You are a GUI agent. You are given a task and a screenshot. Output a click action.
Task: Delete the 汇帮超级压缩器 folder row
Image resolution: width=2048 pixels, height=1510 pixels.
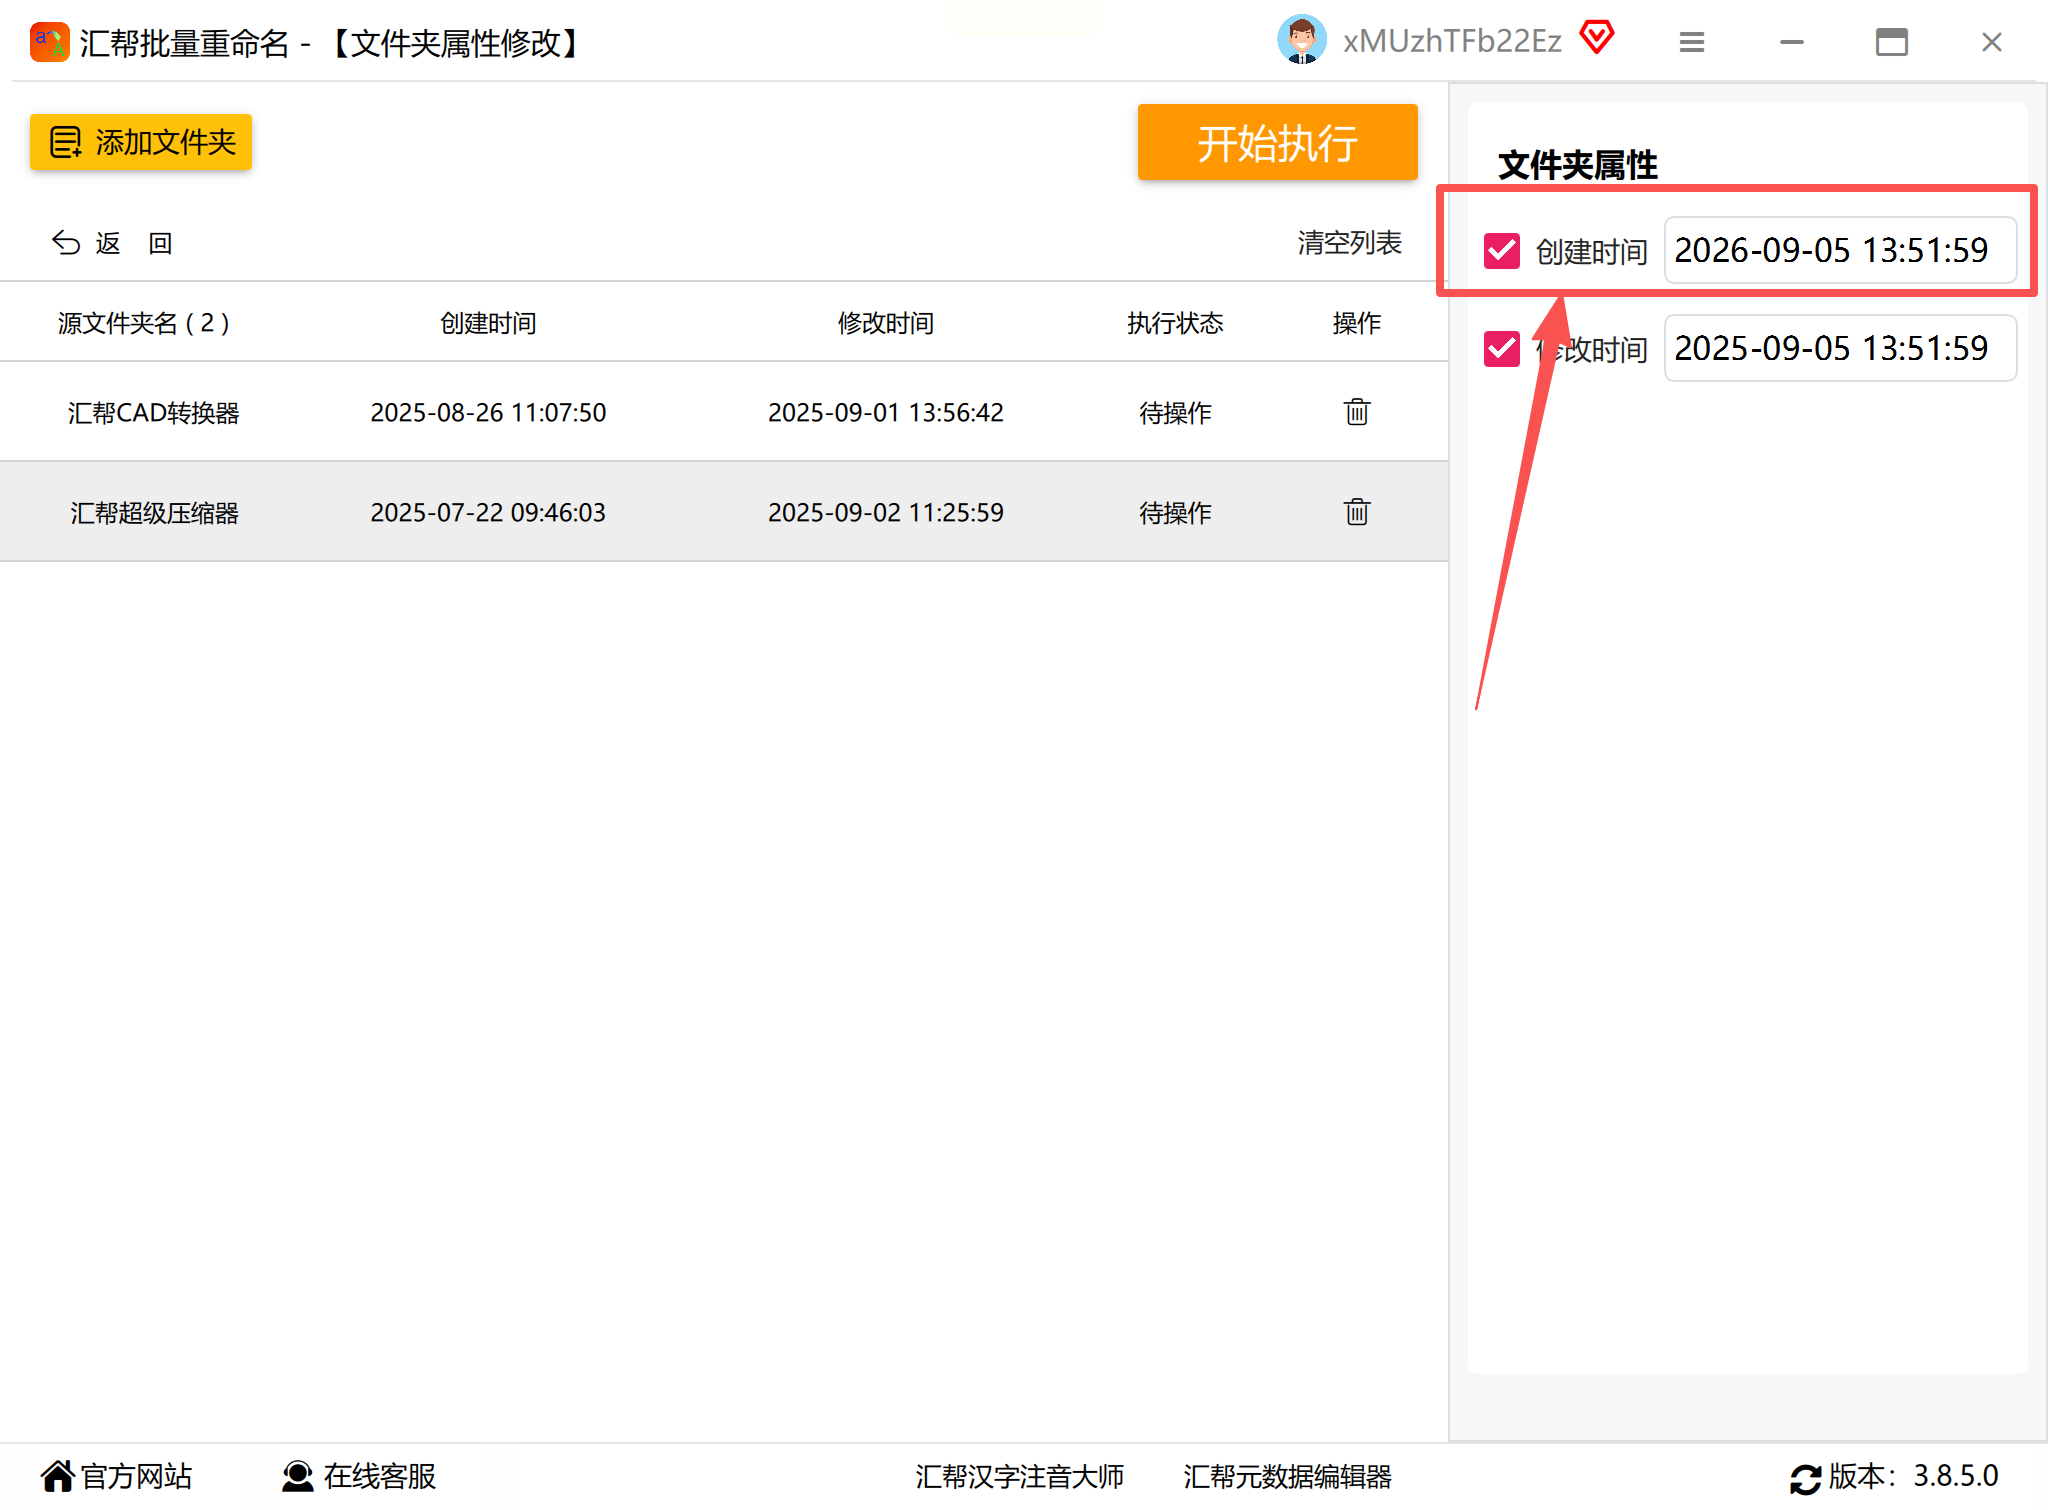pos(1356,512)
